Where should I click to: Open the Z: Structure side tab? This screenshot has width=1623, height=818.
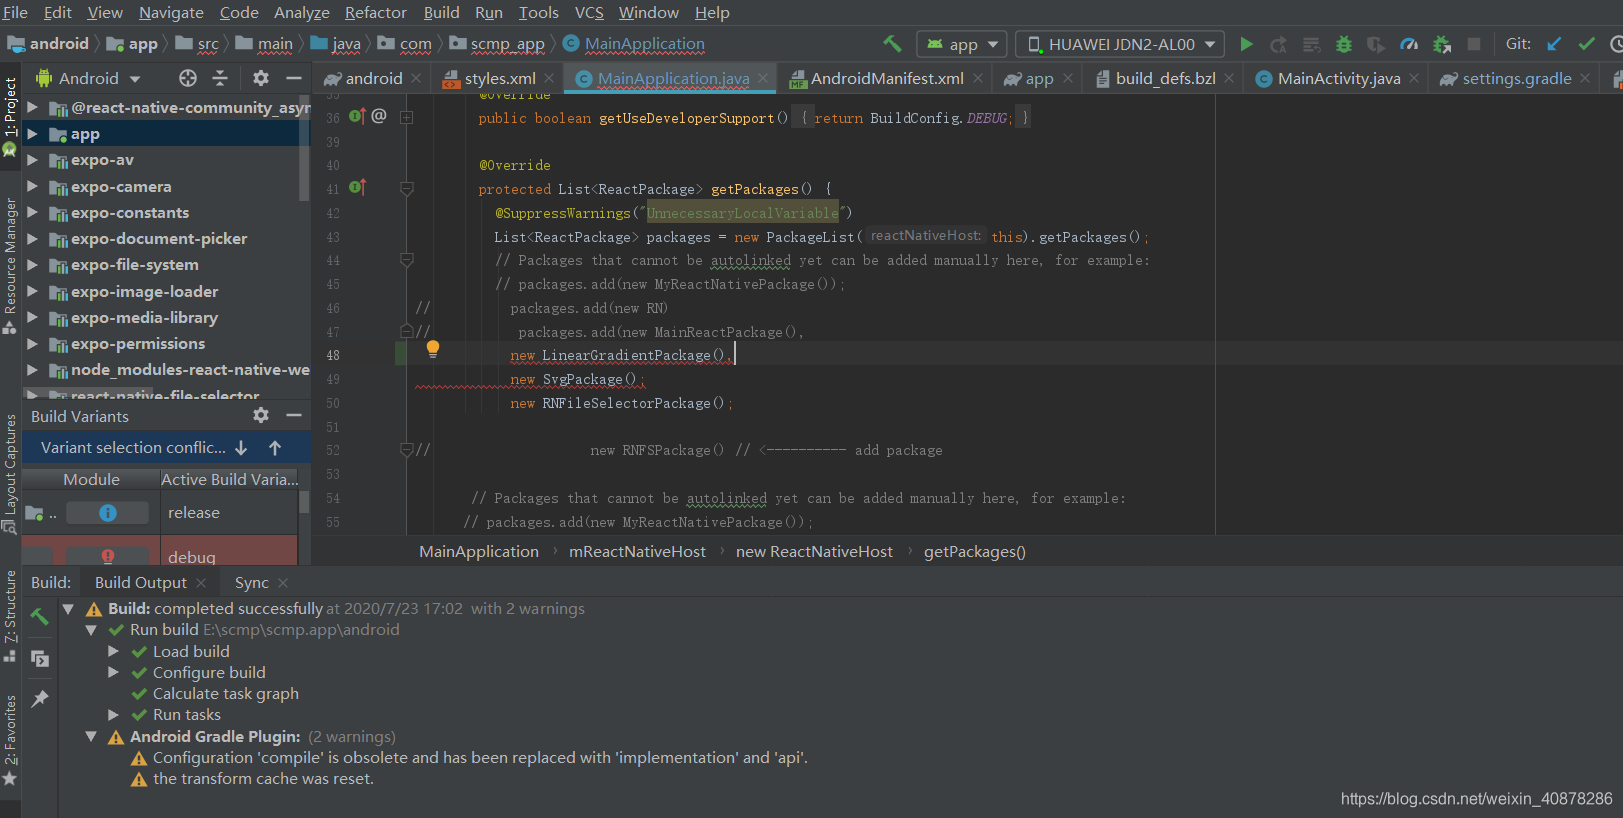10,615
